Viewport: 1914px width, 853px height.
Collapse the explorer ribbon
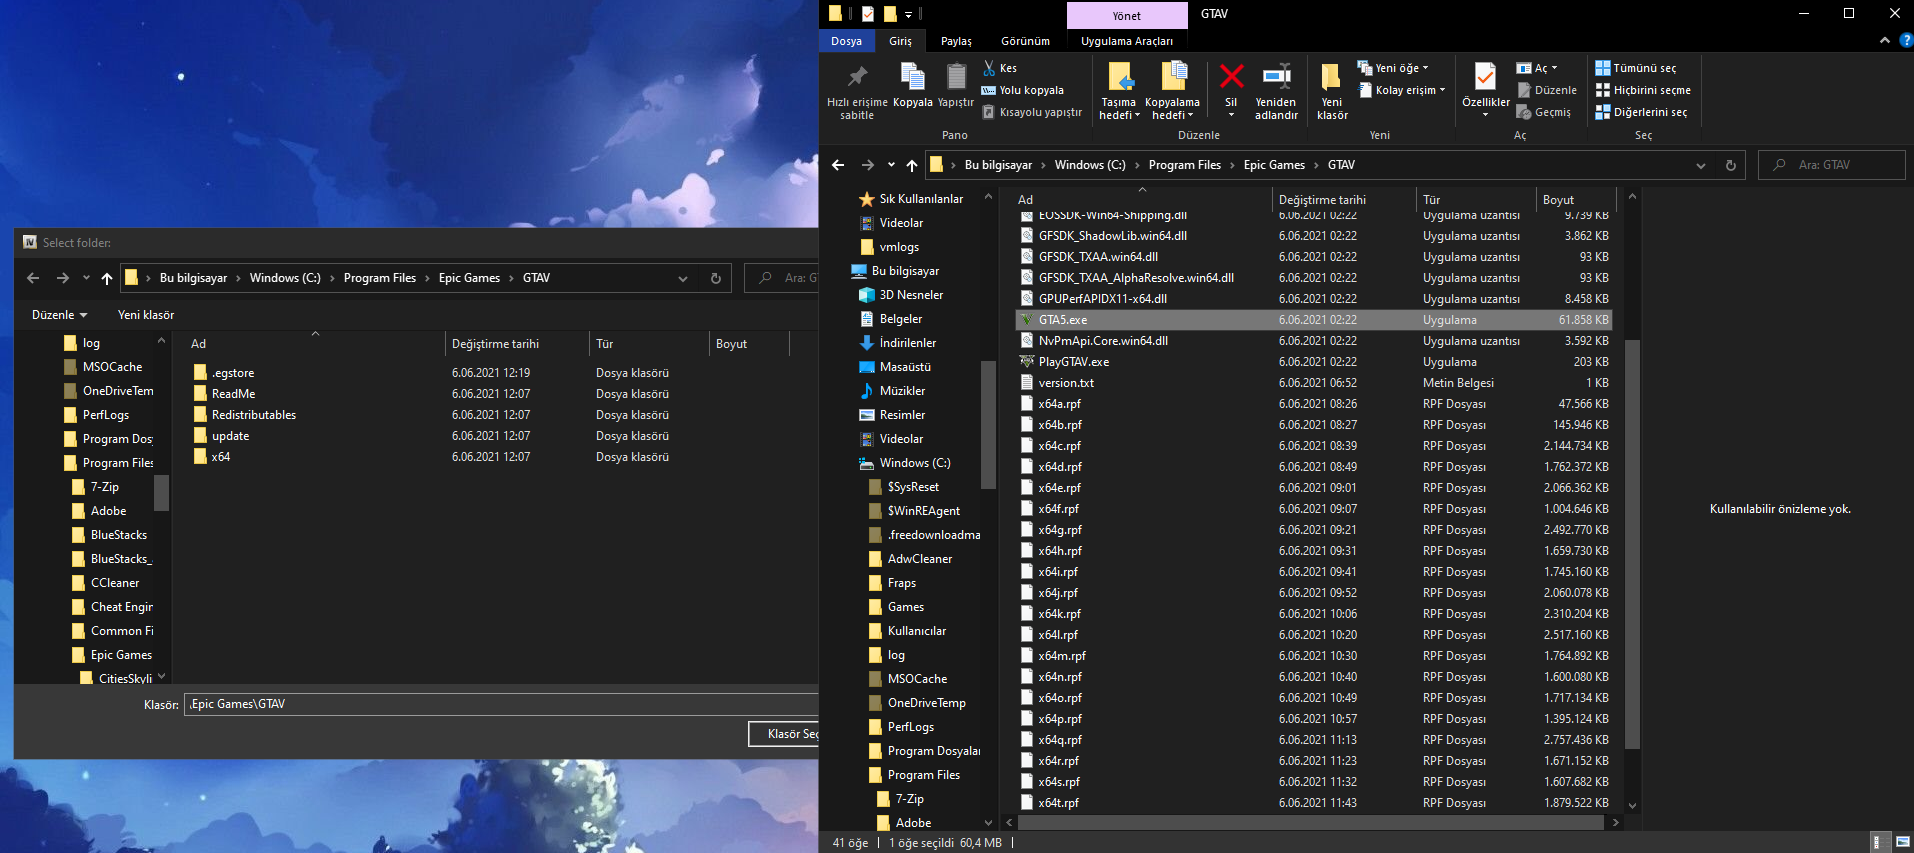click(1885, 40)
